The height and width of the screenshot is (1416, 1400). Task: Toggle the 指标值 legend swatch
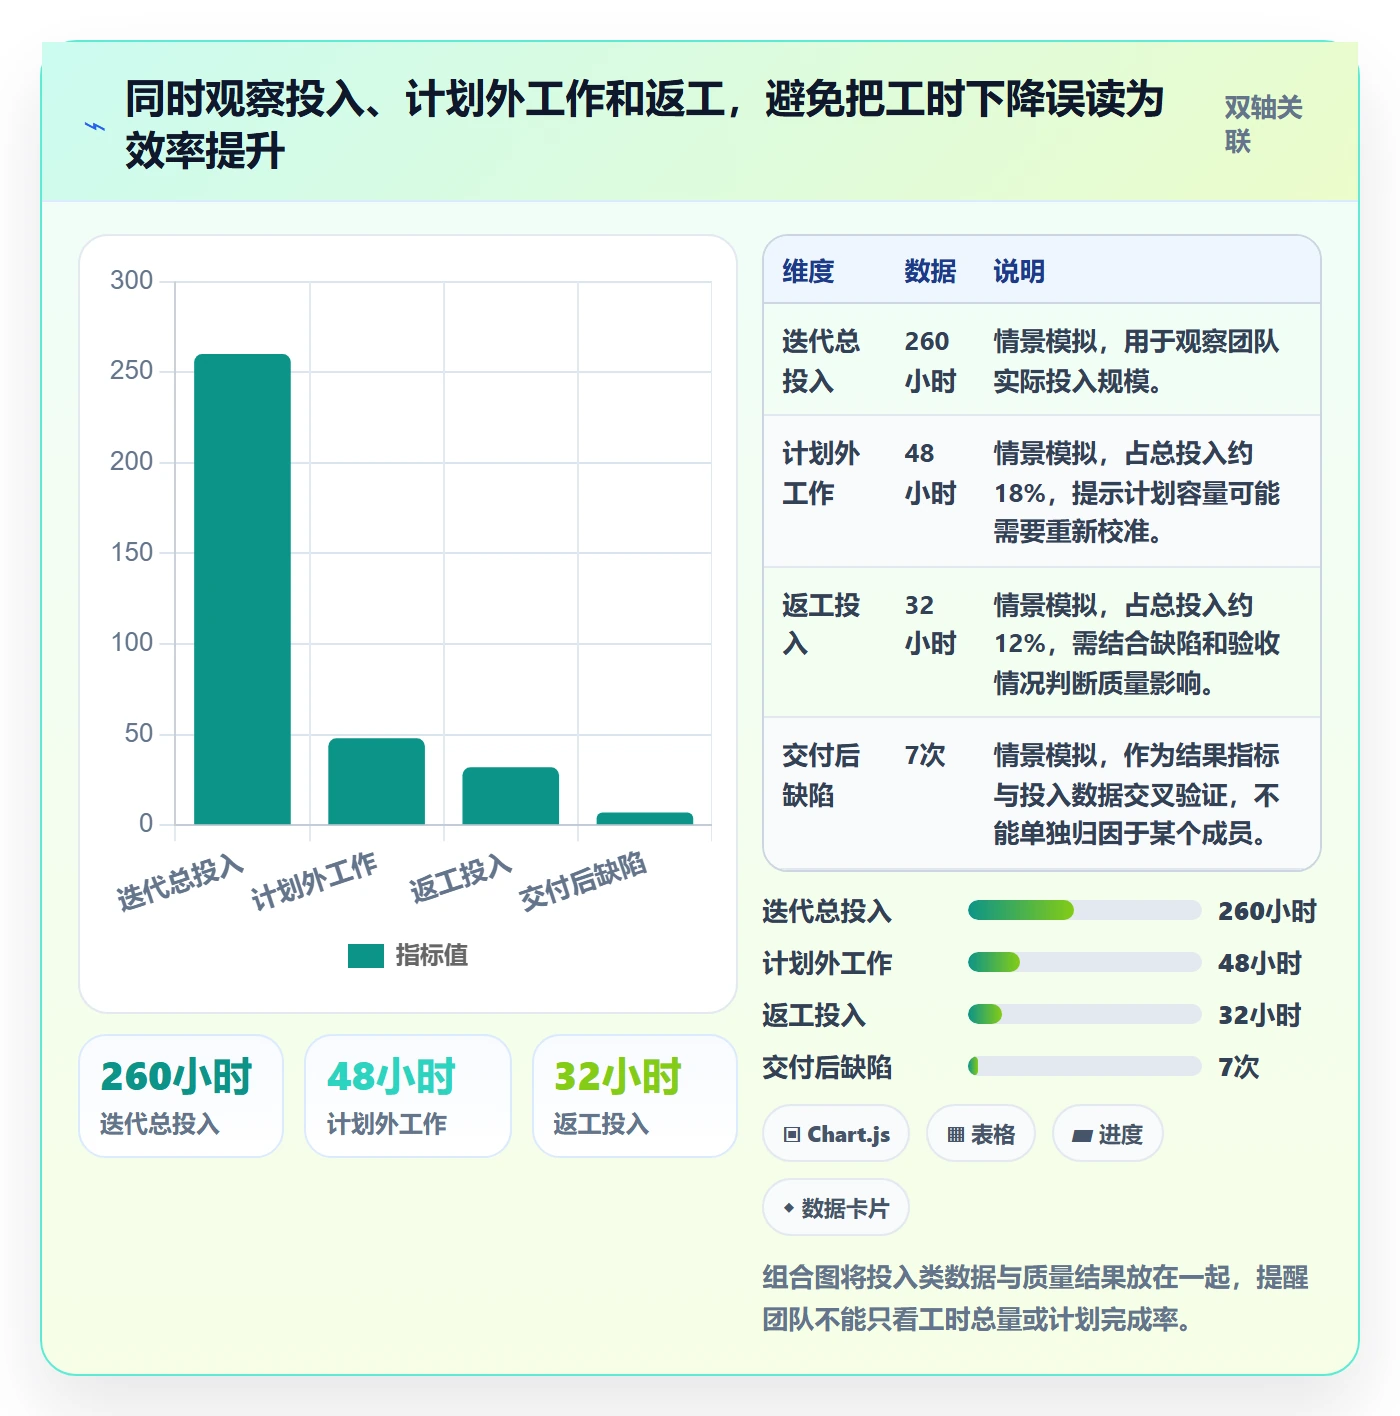point(366,956)
